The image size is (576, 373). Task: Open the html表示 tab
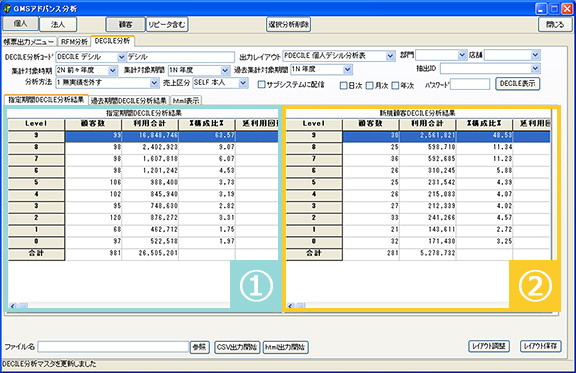[x=186, y=100]
